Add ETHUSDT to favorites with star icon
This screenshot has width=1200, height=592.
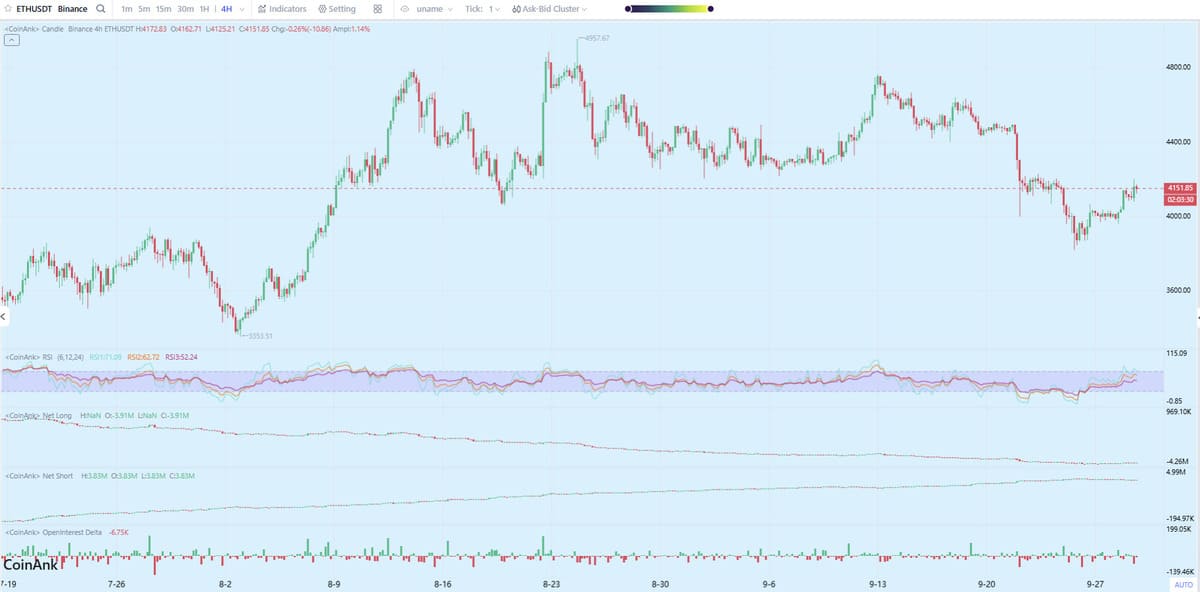[x=9, y=9]
